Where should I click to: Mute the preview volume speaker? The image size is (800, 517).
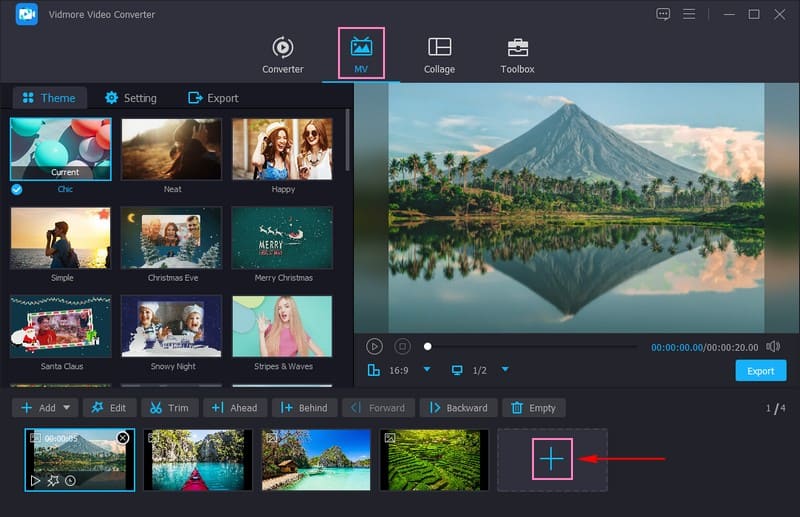coord(772,346)
